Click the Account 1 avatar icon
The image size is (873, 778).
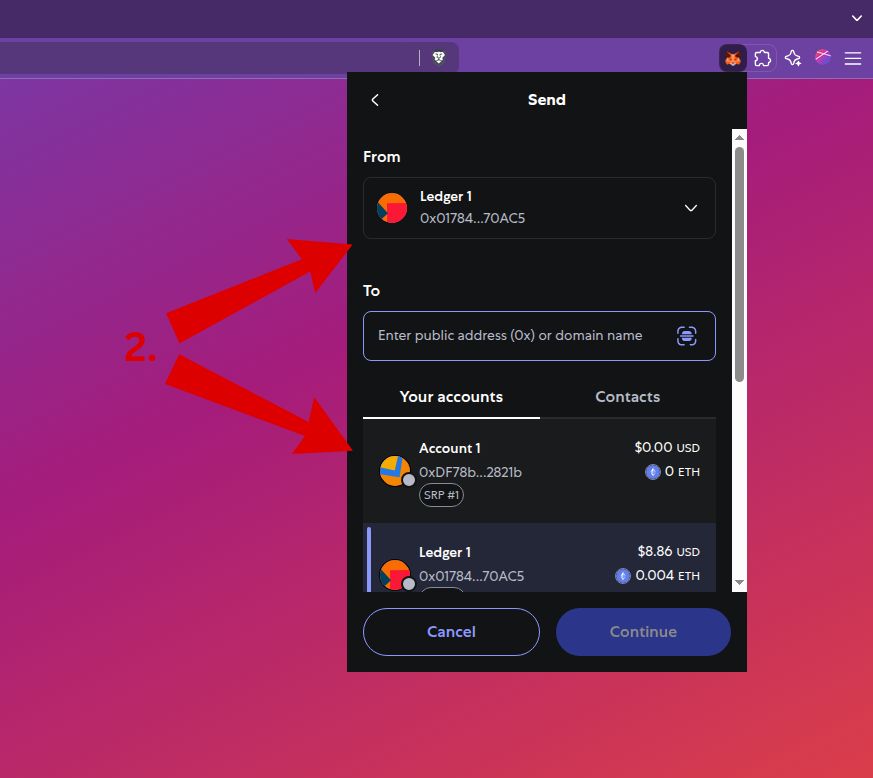click(395, 471)
